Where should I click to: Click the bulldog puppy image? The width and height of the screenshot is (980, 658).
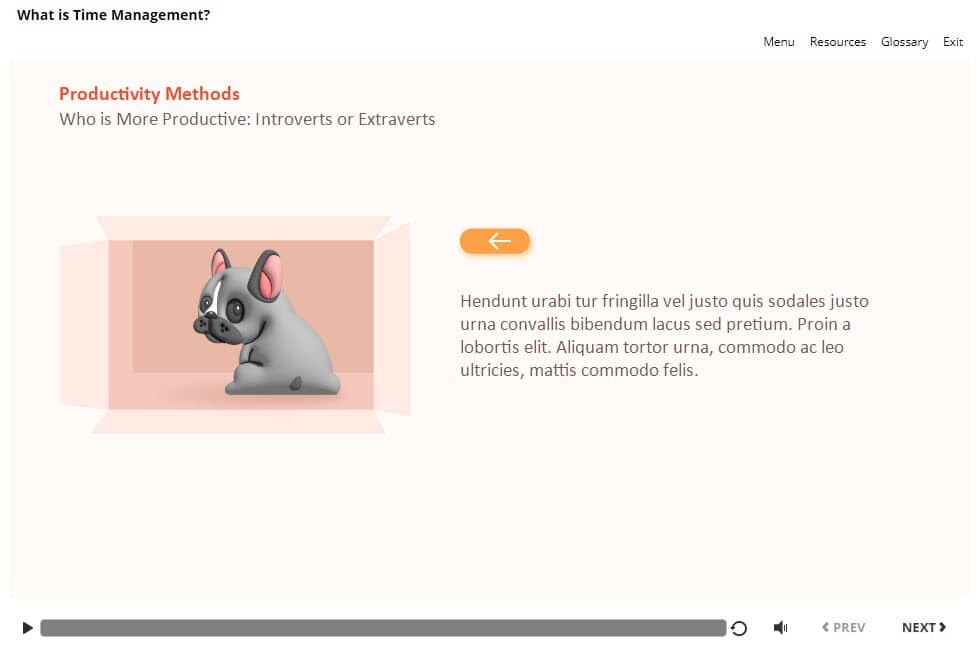click(267, 322)
